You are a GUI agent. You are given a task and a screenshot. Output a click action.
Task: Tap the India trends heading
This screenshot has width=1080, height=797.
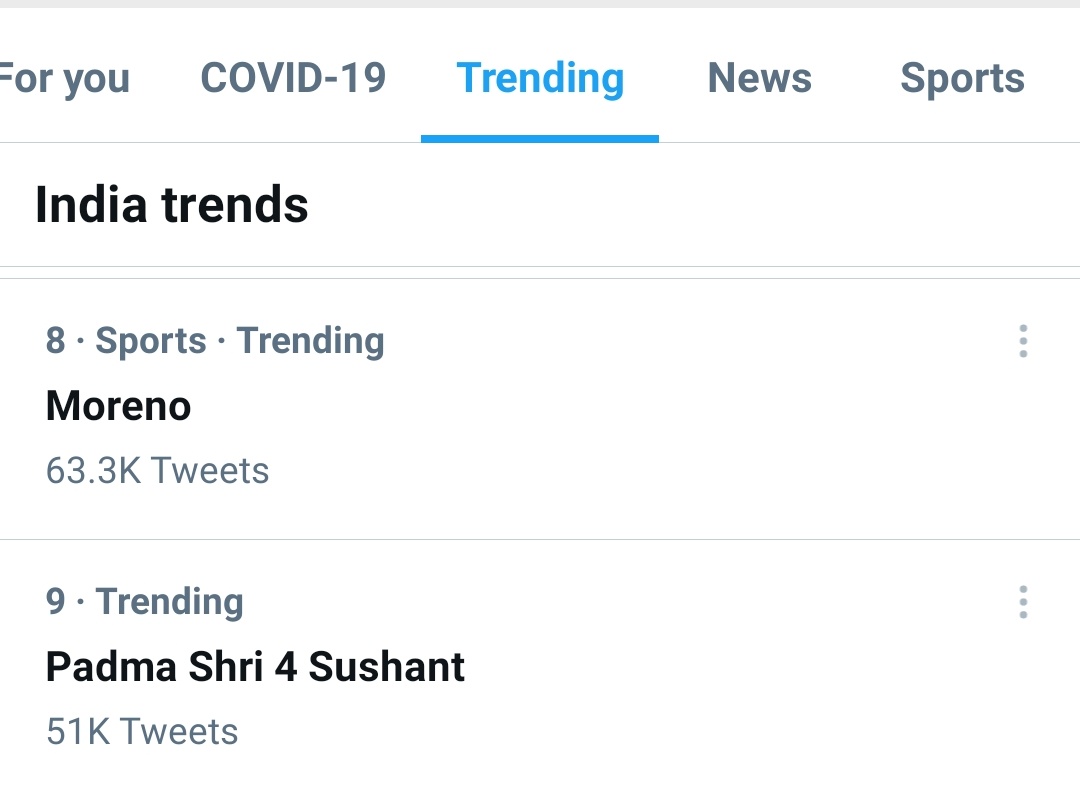[171, 205]
